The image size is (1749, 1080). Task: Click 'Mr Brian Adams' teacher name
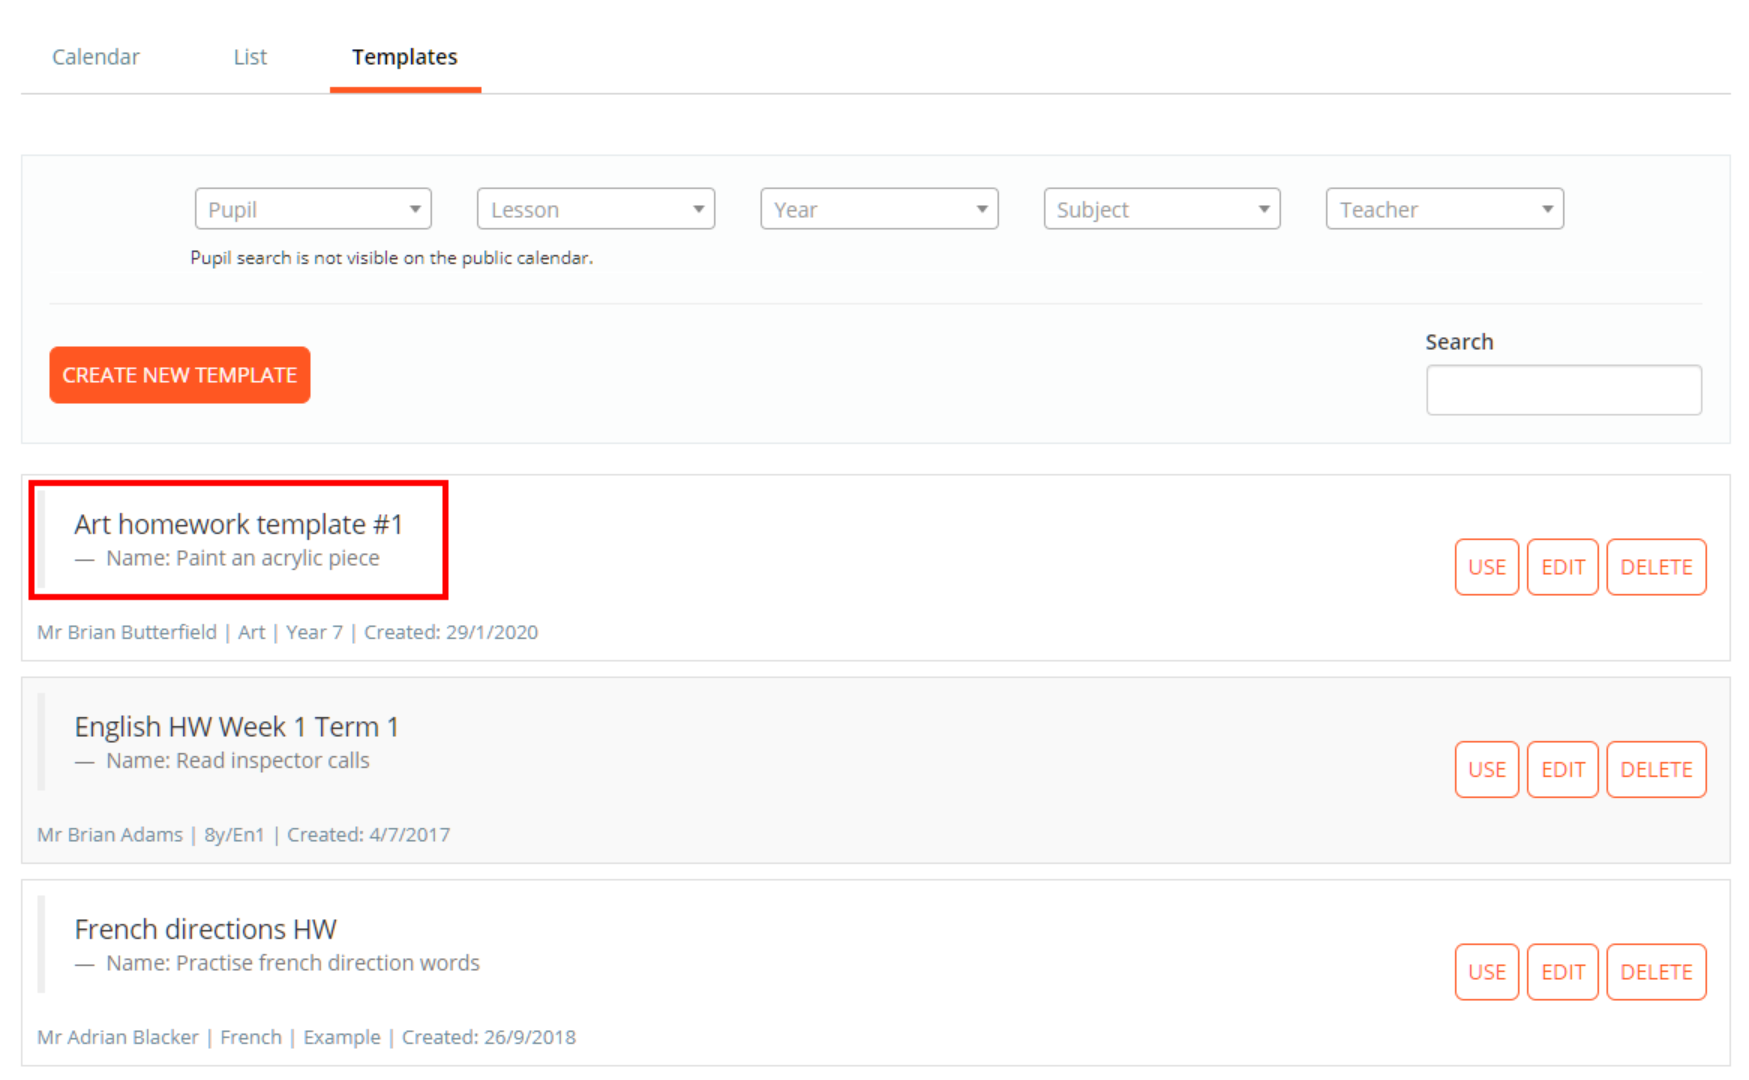point(110,835)
